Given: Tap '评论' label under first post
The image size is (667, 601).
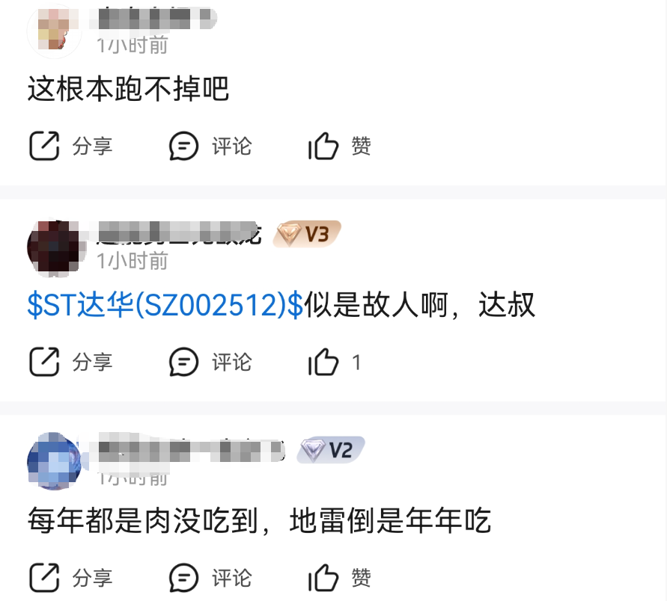Looking at the screenshot, I should pyautogui.click(x=232, y=146).
